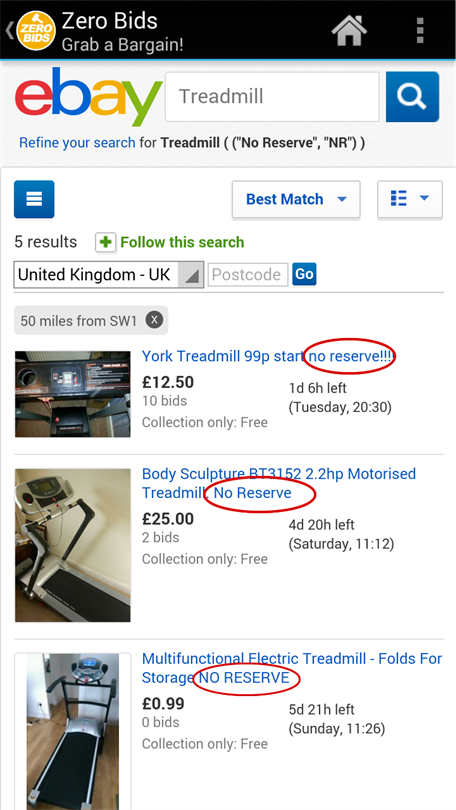Image resolution: width=456 pixels, height=810 pixels.
Task: Open Body Sculpture BT3152 treadmill listing
Action: point(279,483)
